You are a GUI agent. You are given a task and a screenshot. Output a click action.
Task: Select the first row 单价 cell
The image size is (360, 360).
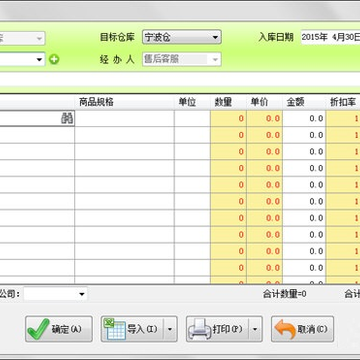264,118
